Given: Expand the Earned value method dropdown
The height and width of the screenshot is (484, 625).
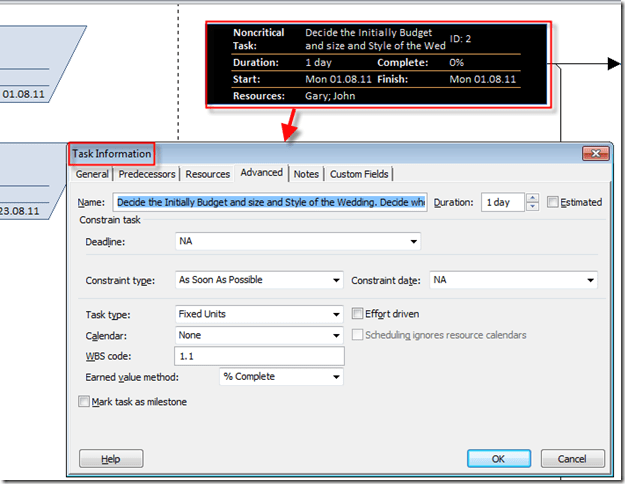Looking at the screenshot, I should [x=336, y=377].
